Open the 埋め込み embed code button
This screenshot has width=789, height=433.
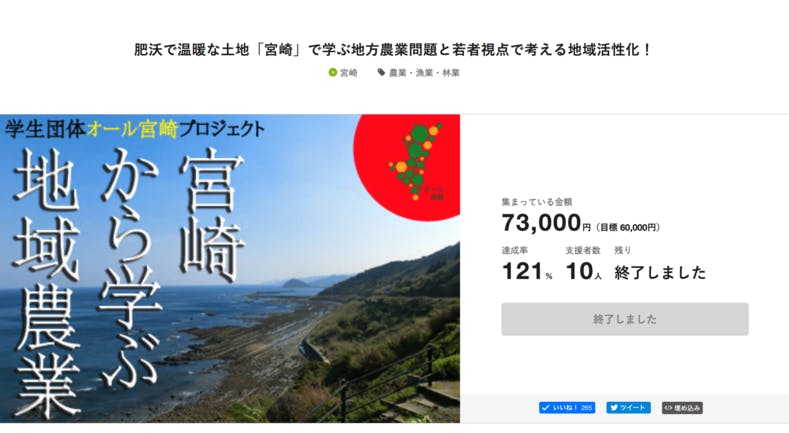(682, 408)
